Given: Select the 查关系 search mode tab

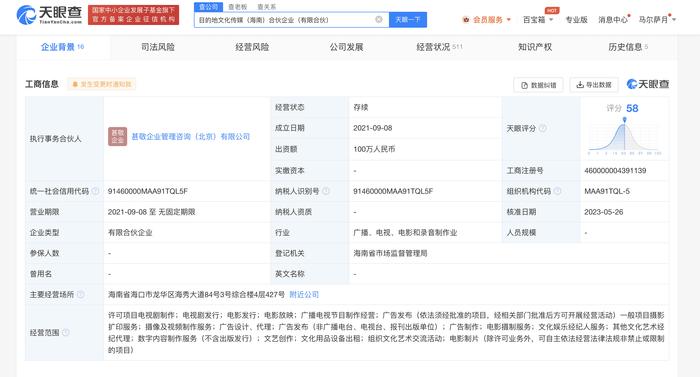Looking at the screenshot, I should [267, 7].
